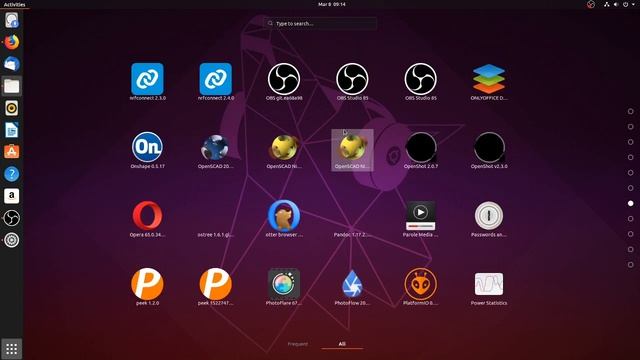640x360 pixels.
Task: Open Thunderbird mail from the dock
Action: coord(11,64)
